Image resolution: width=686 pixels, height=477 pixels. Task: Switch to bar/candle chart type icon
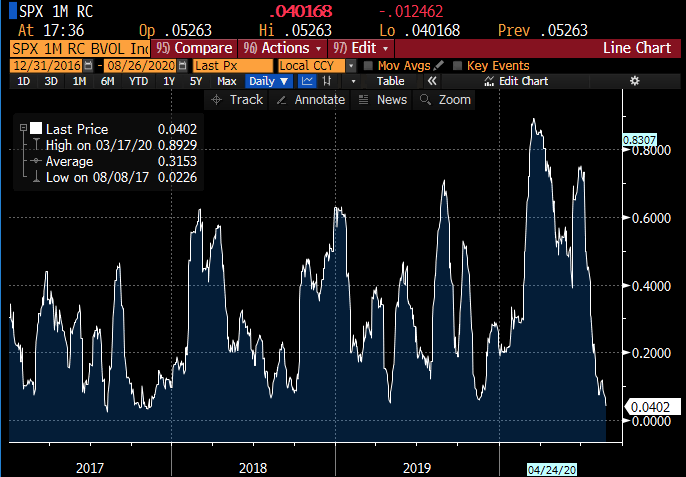click(327, 81)
